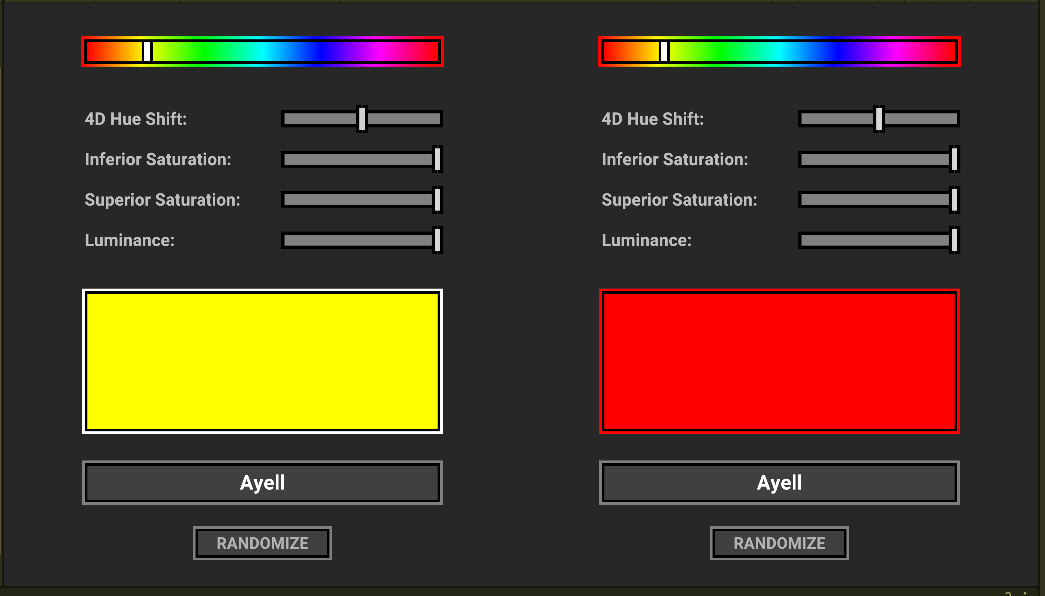Select the yellow color preview swatch

pyautogui.click(x=262, y=361)
